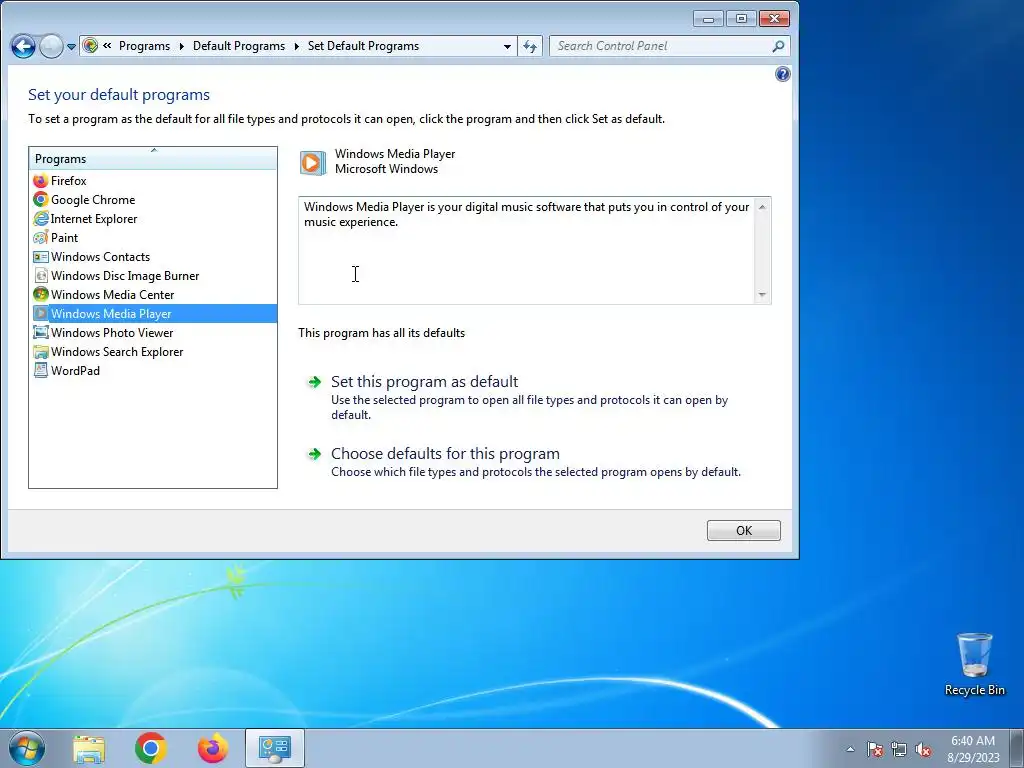Viewport: 1024px width, 768px height.
Task: Click the blue Back arrow button
Action: (23, 46)
